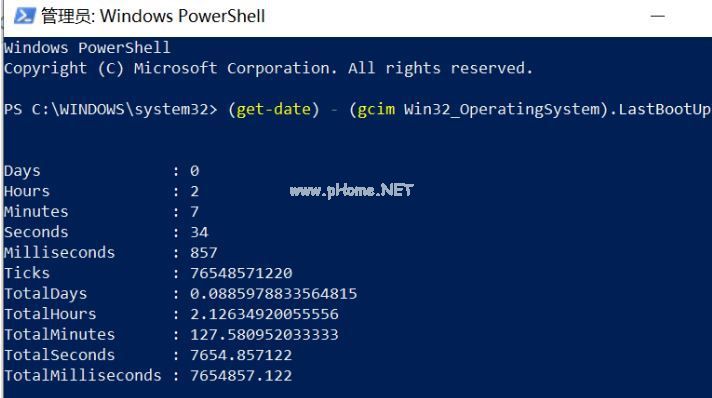The height and width of the screenshot is (398, 712).
Task: Click the get-date command text
Action: (274, 109)
